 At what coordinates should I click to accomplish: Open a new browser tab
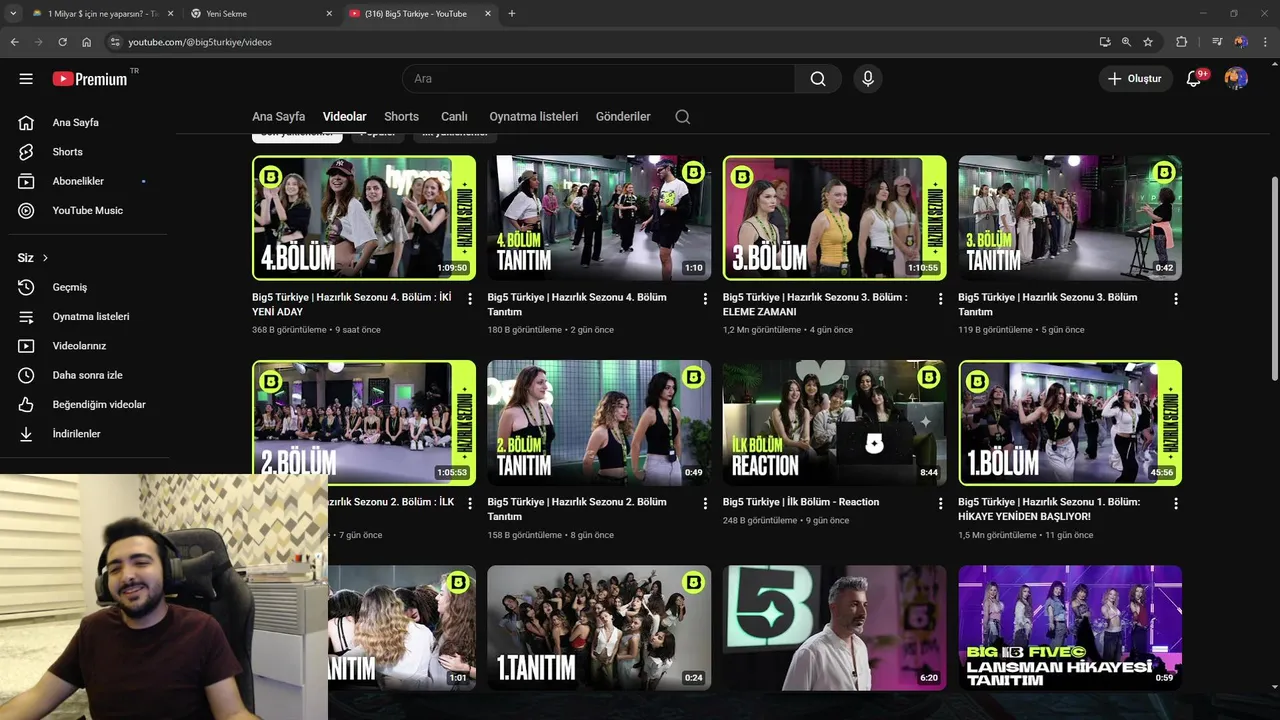[512, 14]
